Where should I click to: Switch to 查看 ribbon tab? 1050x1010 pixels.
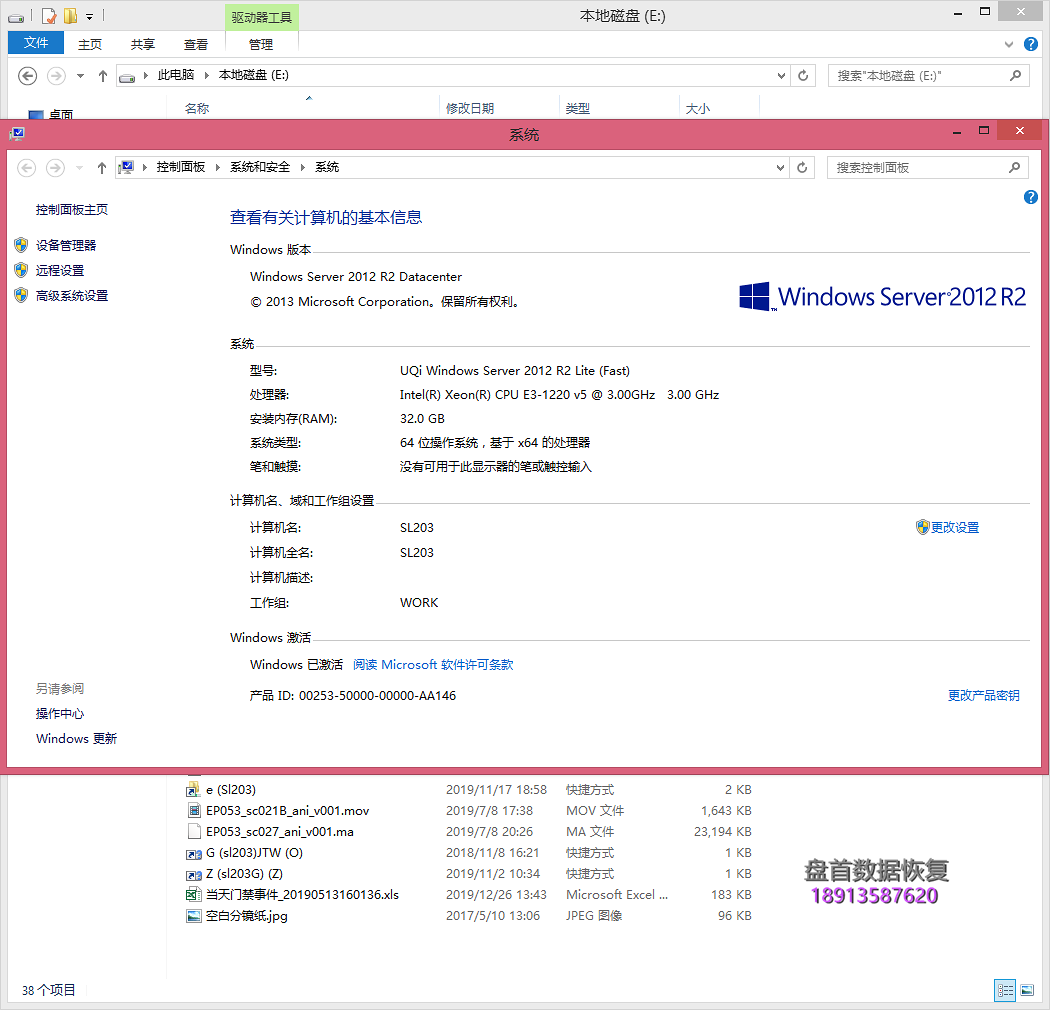(196, 44)
